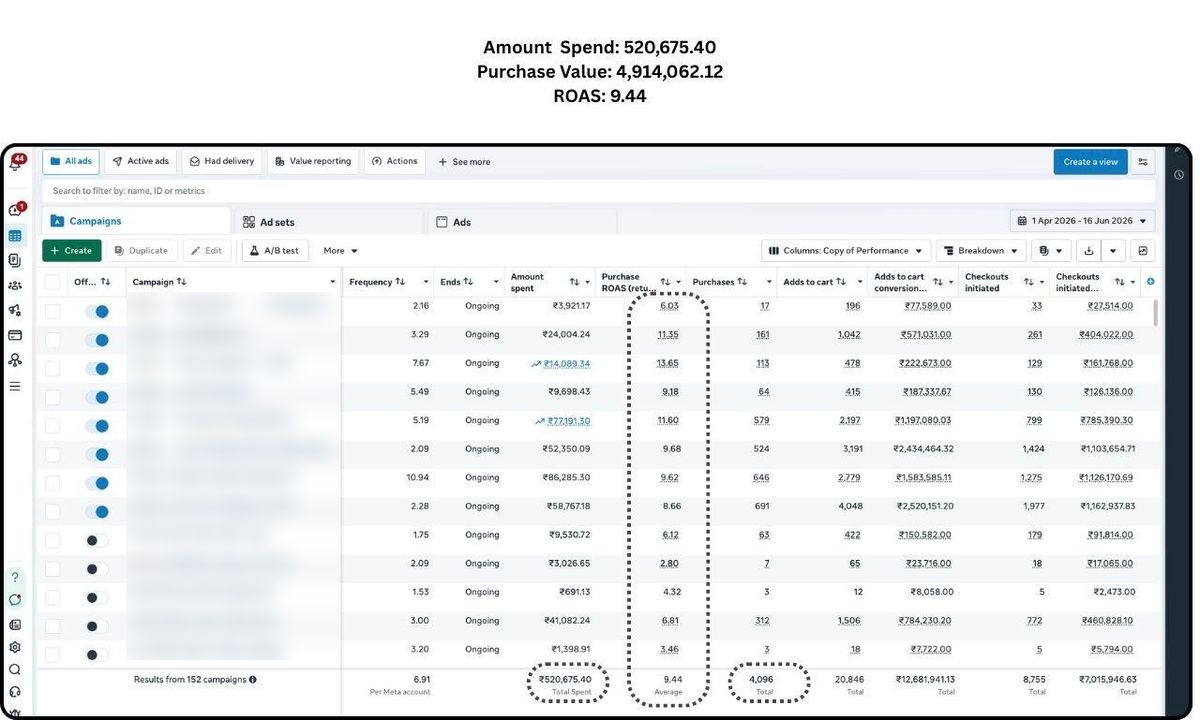
Task: Open notifications bell with 44 badge
Action: point(17,163)
